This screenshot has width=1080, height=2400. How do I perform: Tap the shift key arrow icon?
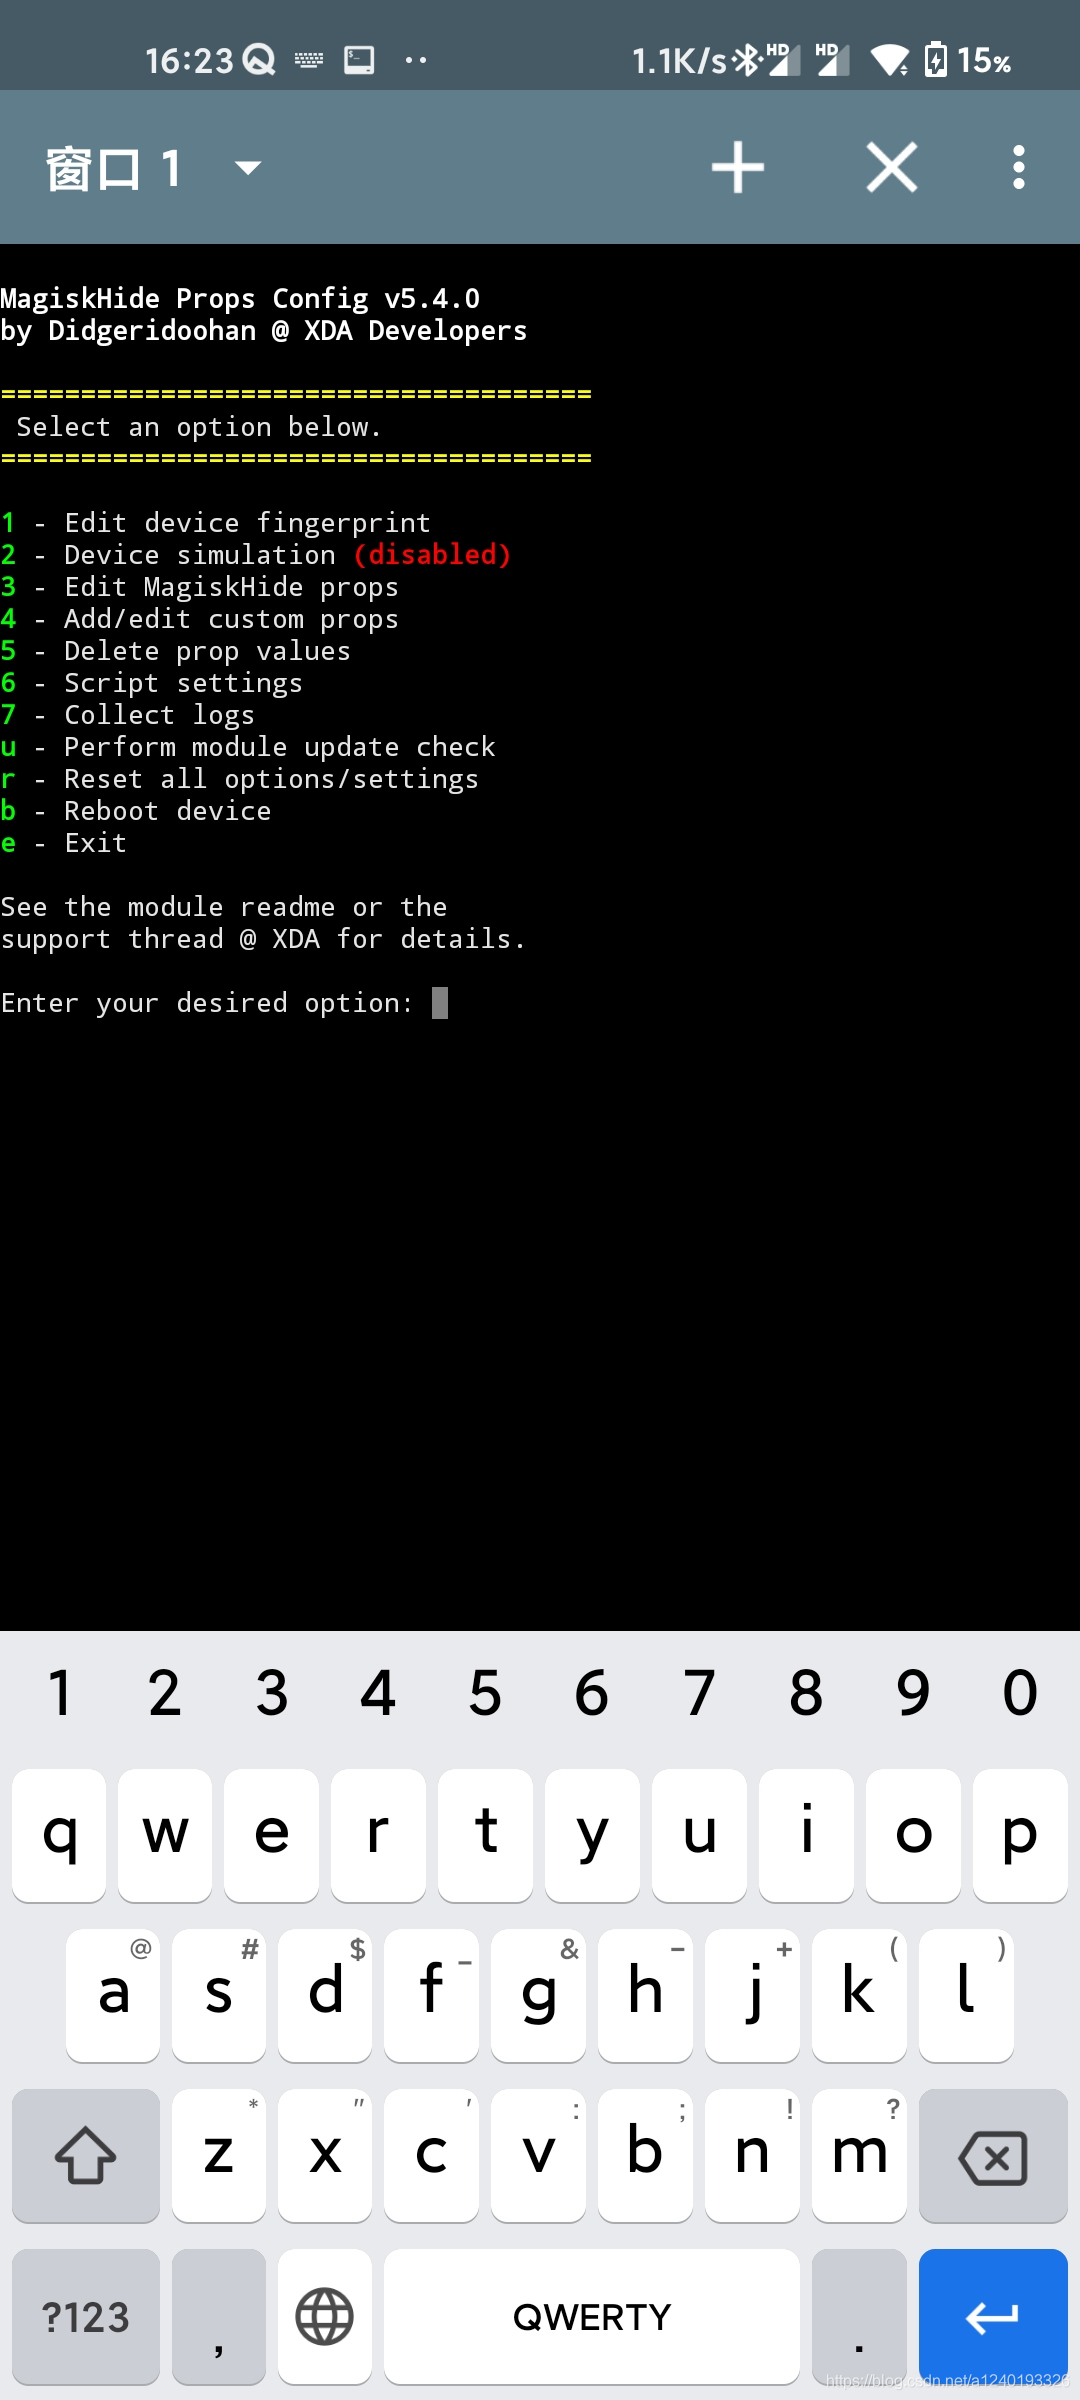click(x=86, y=2156)
